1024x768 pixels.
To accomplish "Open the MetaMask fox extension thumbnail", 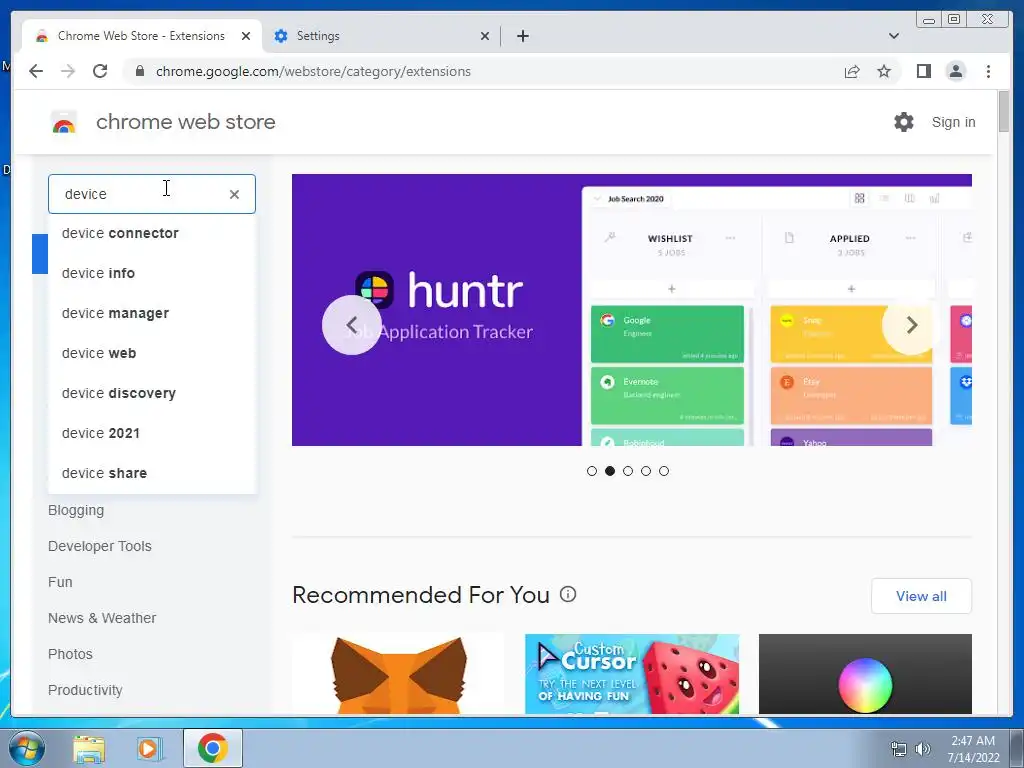I will 398,674.
